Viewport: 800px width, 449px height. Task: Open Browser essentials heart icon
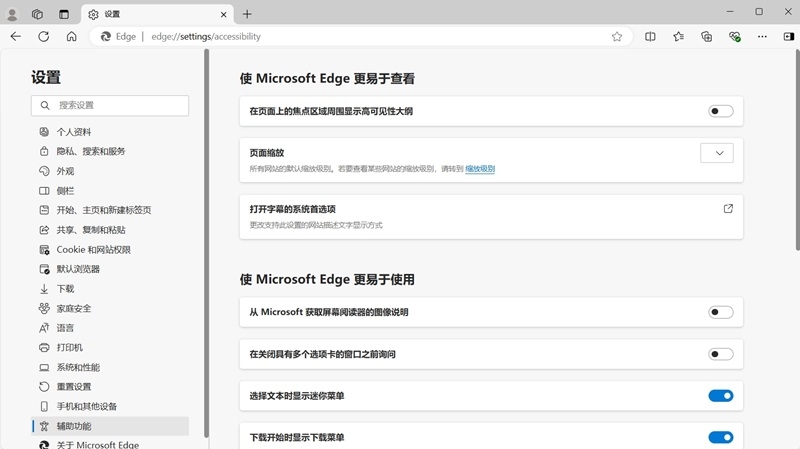point(735,36)
